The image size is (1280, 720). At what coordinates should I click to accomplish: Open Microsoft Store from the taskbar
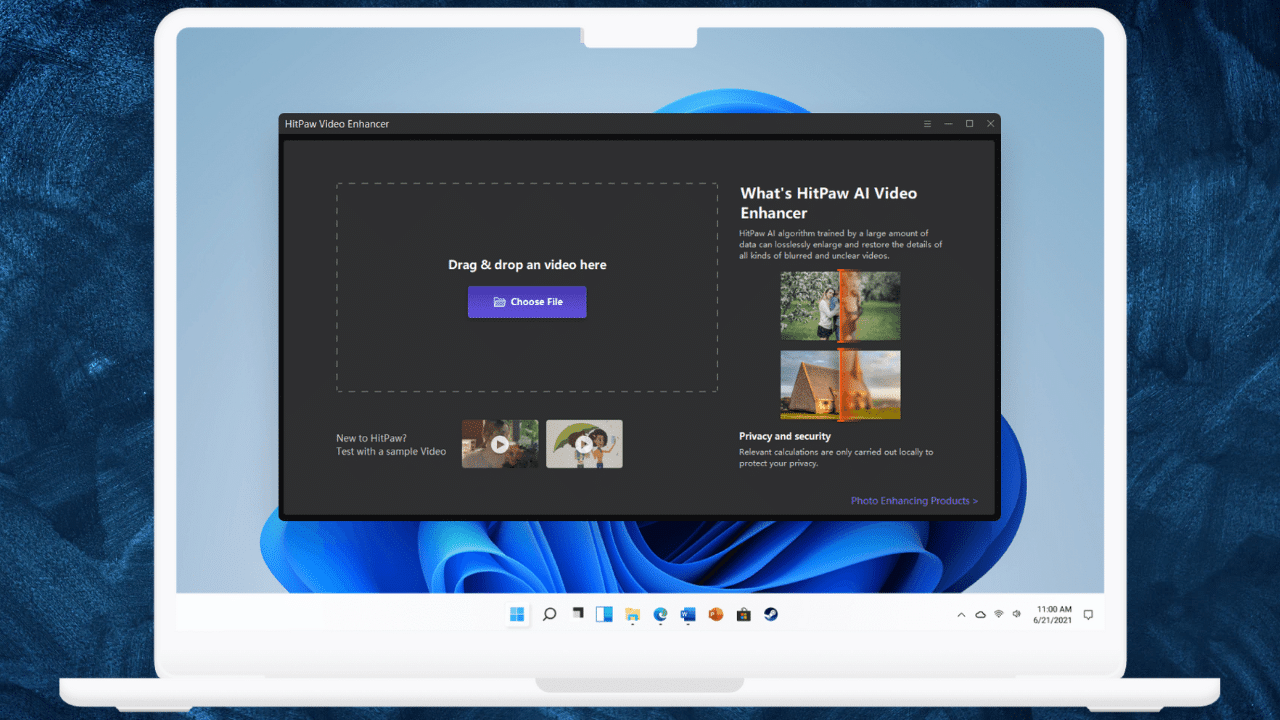coord(743,614)
